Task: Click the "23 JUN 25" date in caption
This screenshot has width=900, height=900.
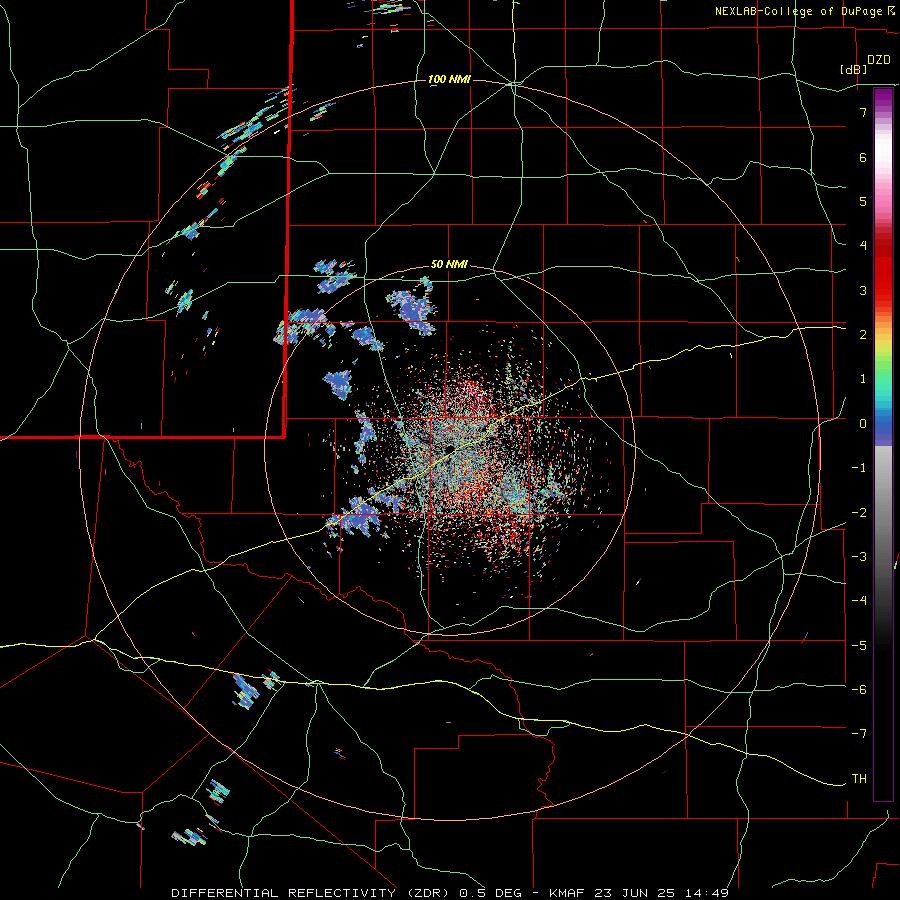Action: [637, 893]
